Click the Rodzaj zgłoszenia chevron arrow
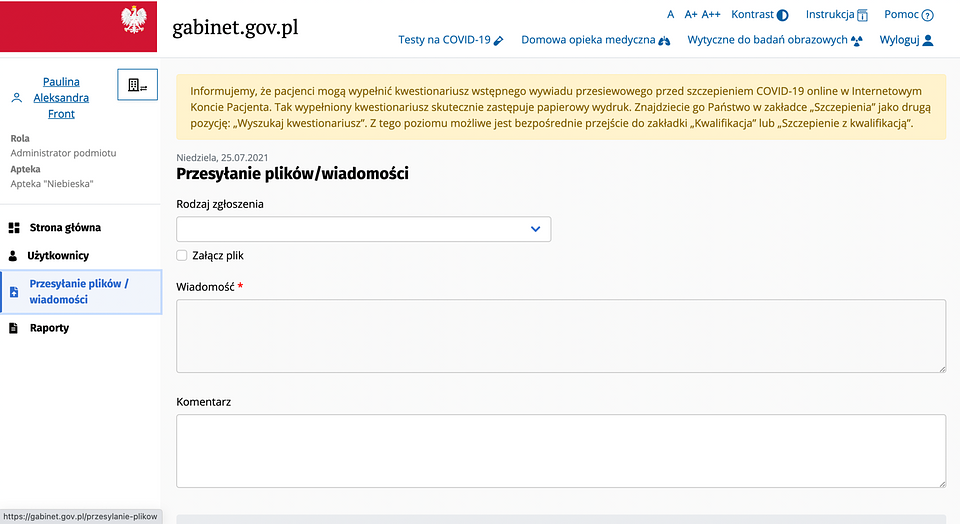 (x=536, y=229)
